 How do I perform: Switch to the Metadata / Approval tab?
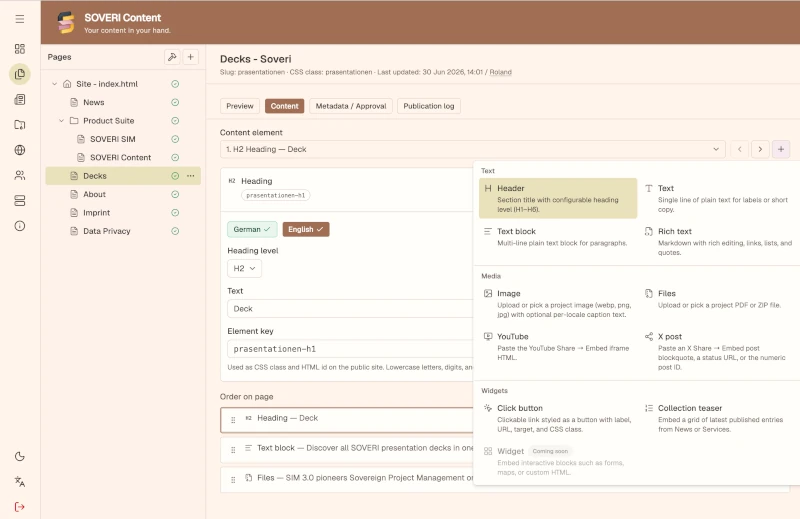351,106
